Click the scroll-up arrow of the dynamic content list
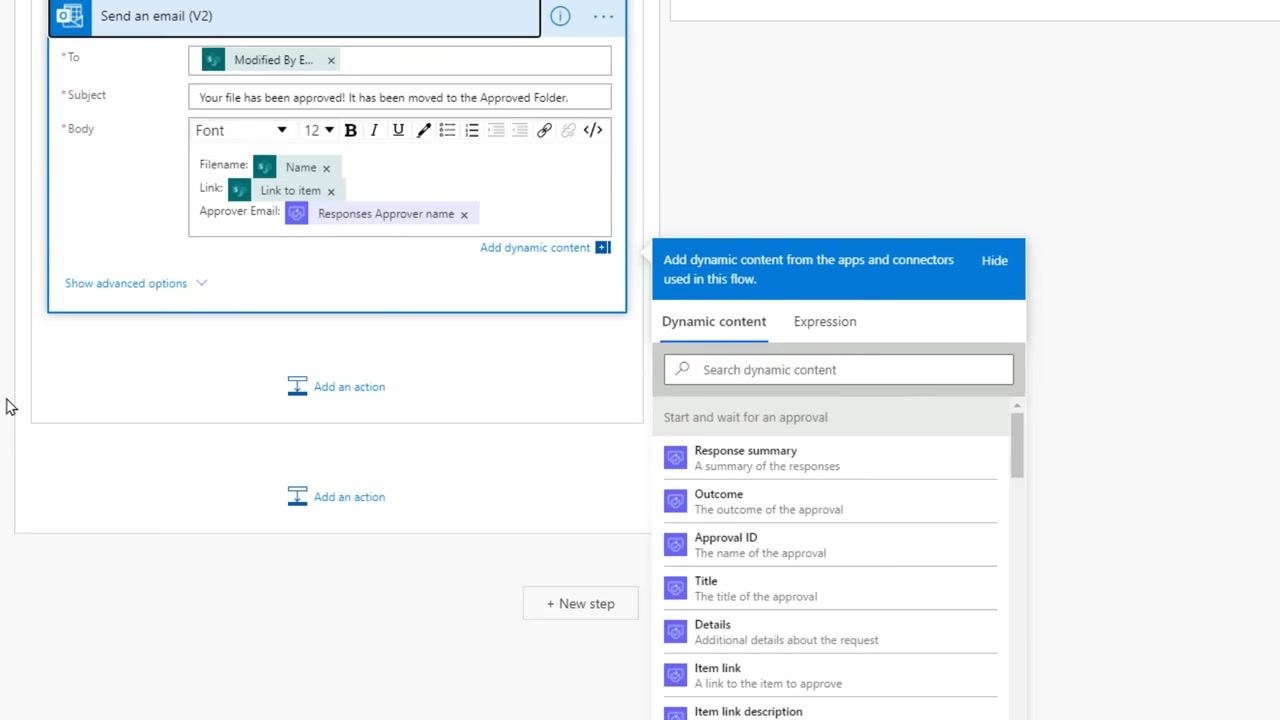1280x720 pixels. click(x=1017, y=405)
